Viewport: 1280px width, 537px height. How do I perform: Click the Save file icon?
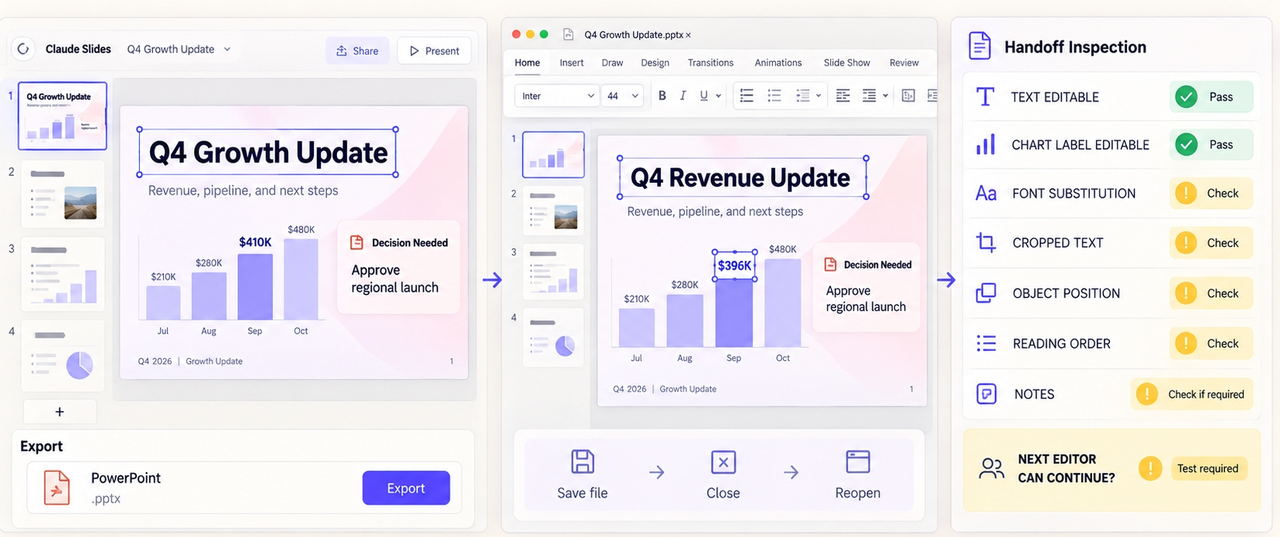tap(583, 461)
